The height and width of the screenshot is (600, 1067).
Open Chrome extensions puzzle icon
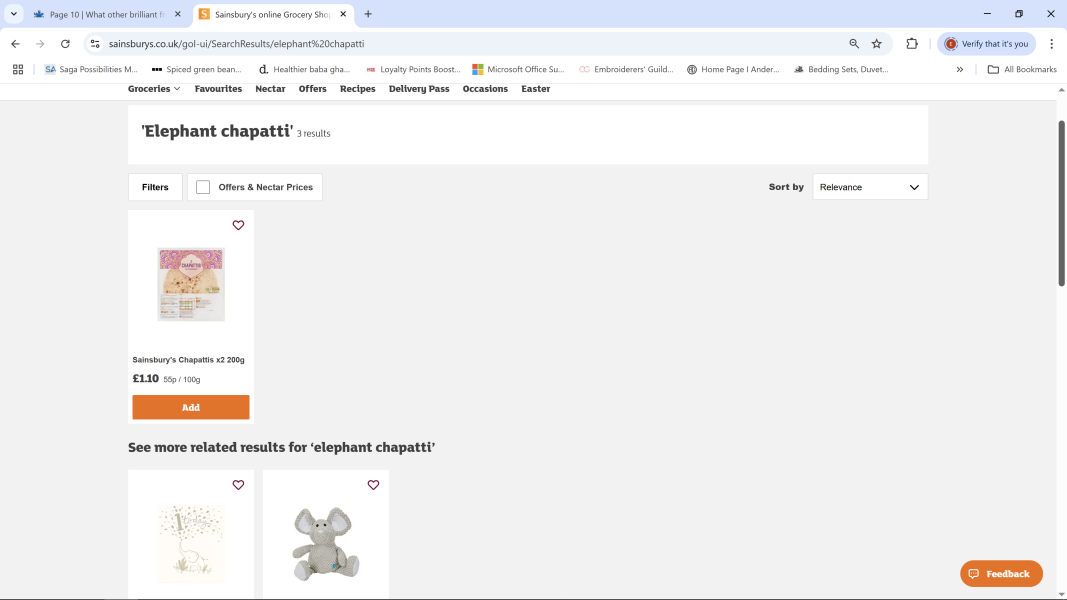(912, 44)
